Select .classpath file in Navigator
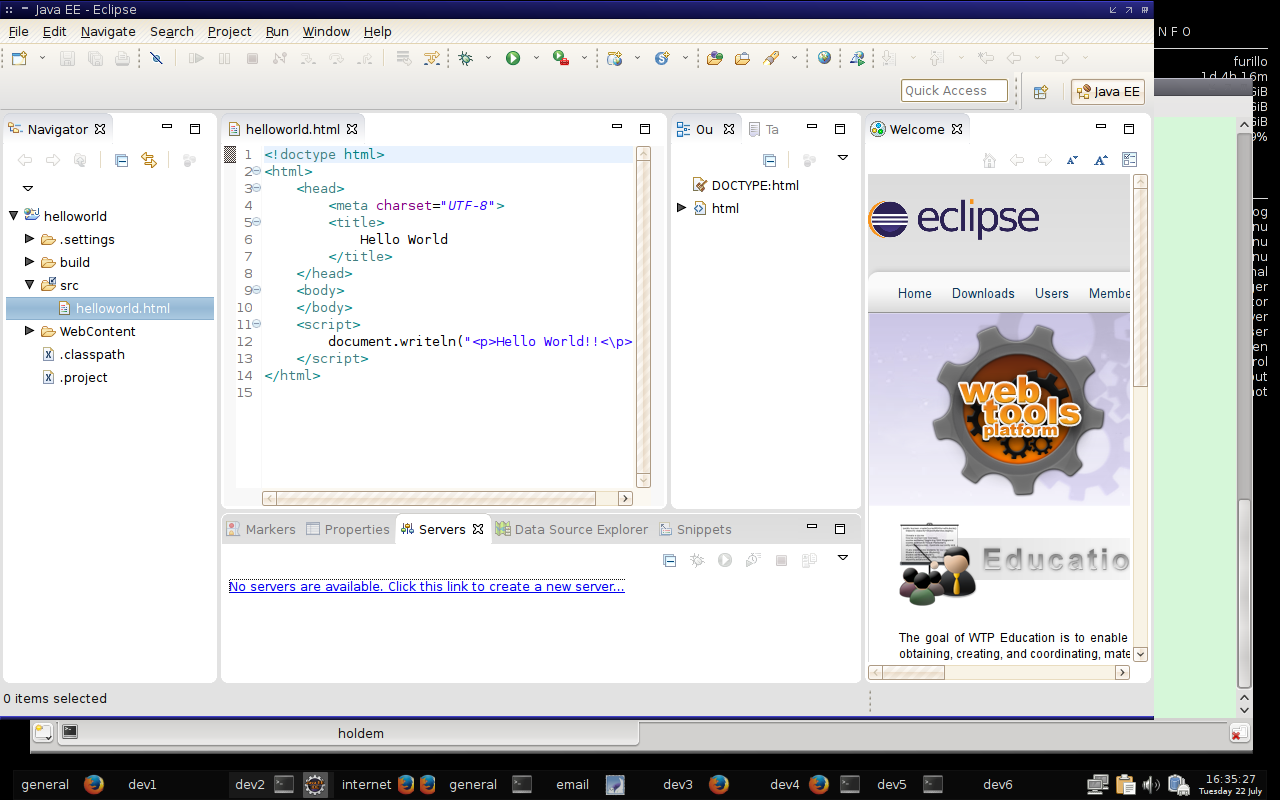 (83, 354)
